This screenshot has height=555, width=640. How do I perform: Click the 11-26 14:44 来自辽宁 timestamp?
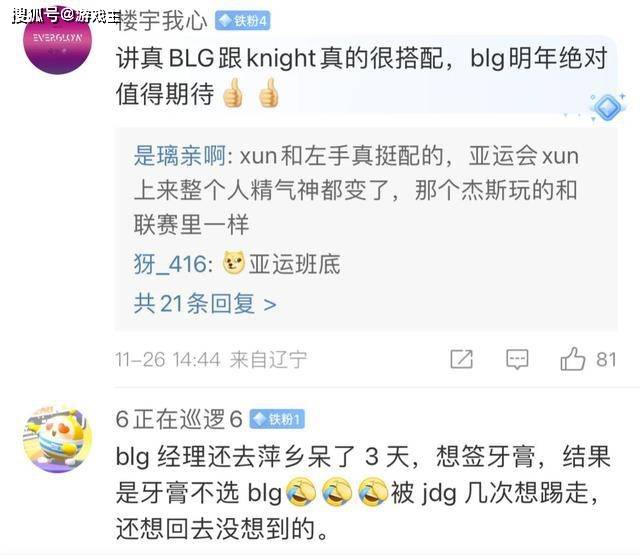pos(211,360)
